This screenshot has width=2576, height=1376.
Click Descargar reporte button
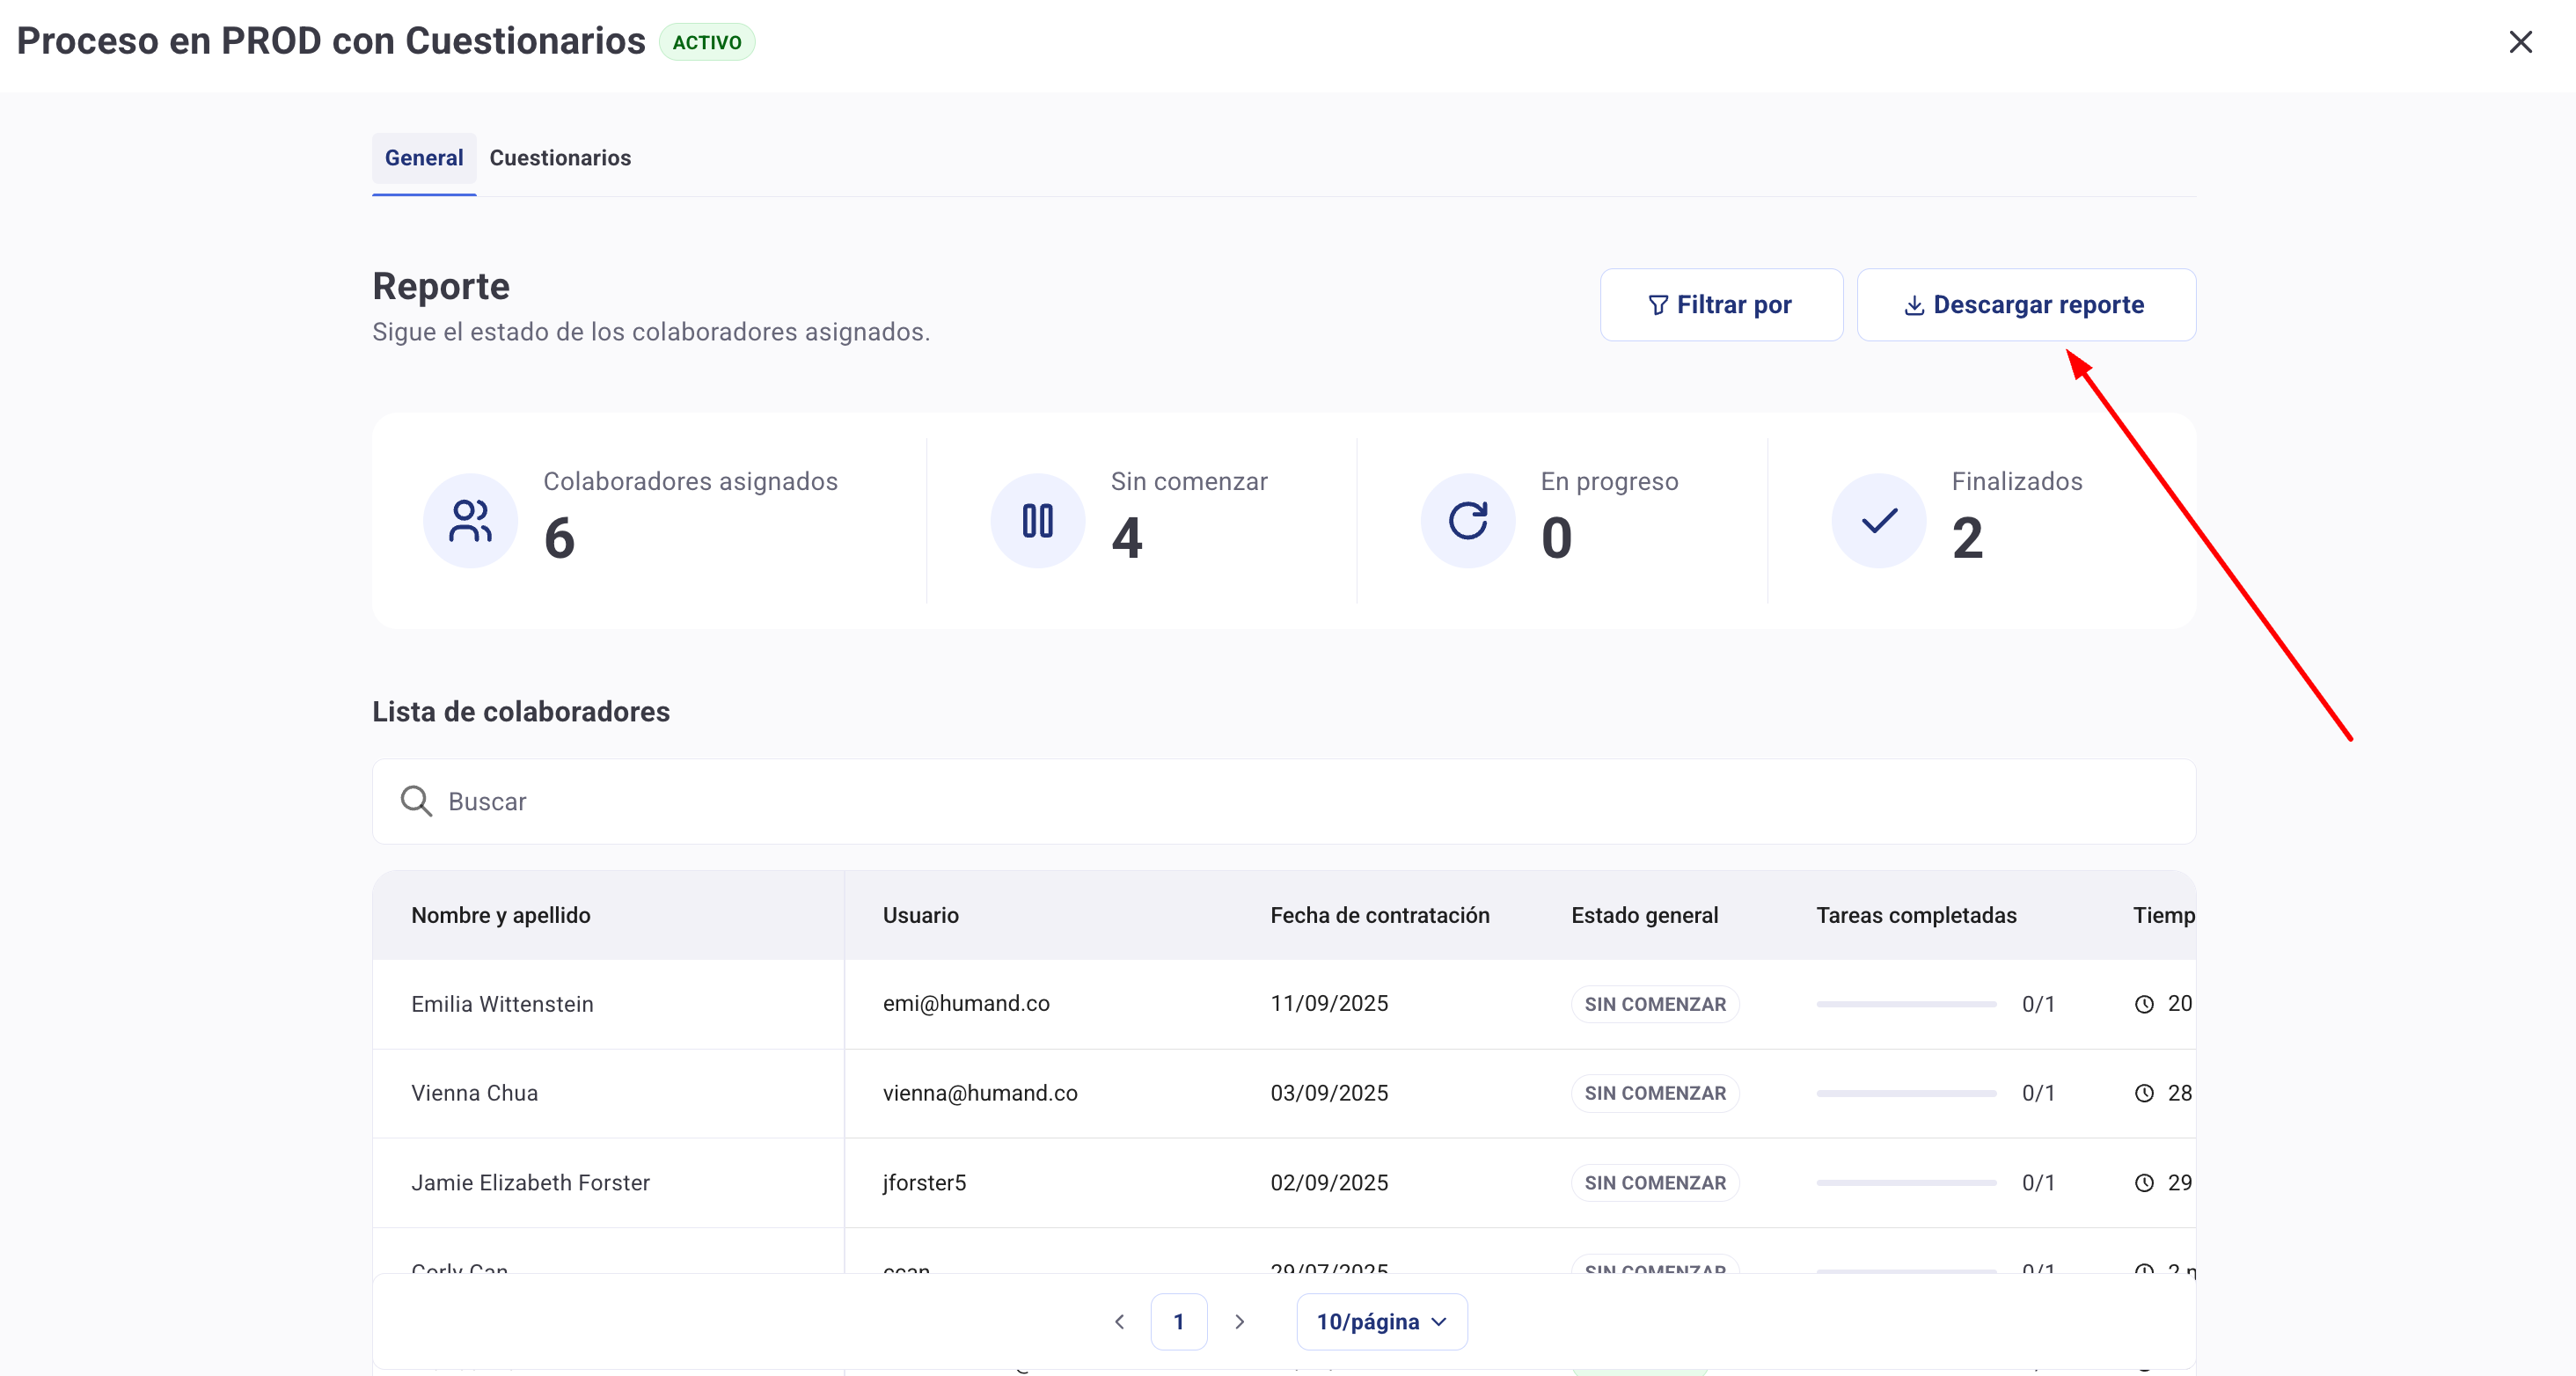[2025, 305]
